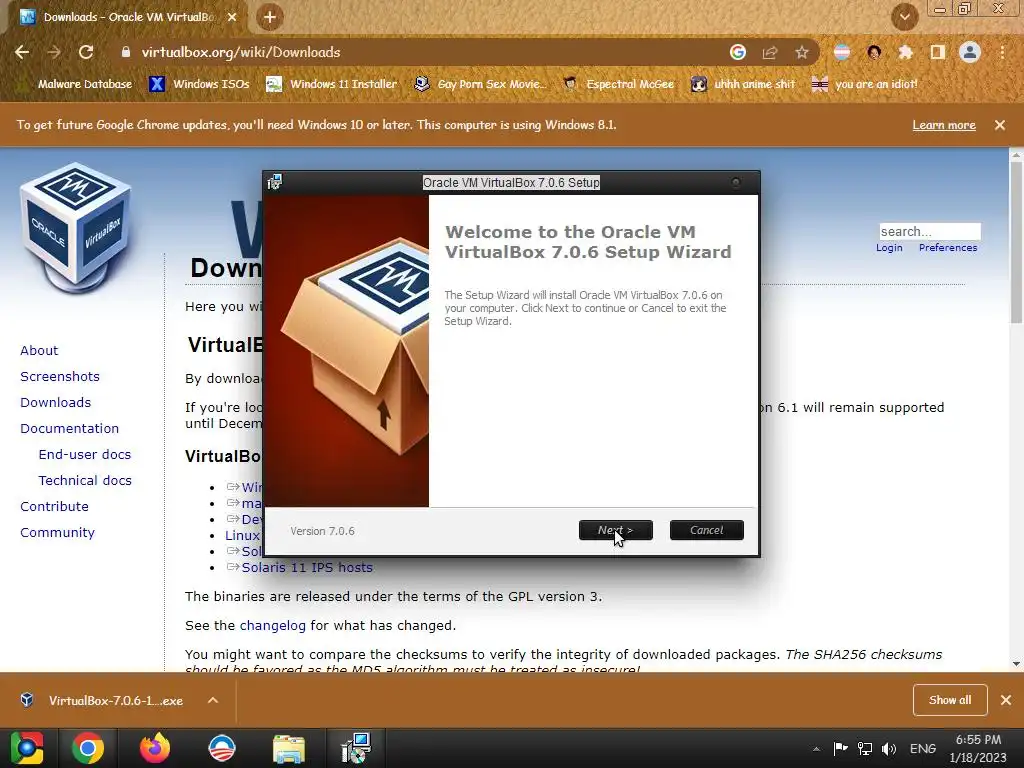The width and height of the screenshot is (1024, 768).
Task: Click the ENG language indicator
Action: click(922, 748)
